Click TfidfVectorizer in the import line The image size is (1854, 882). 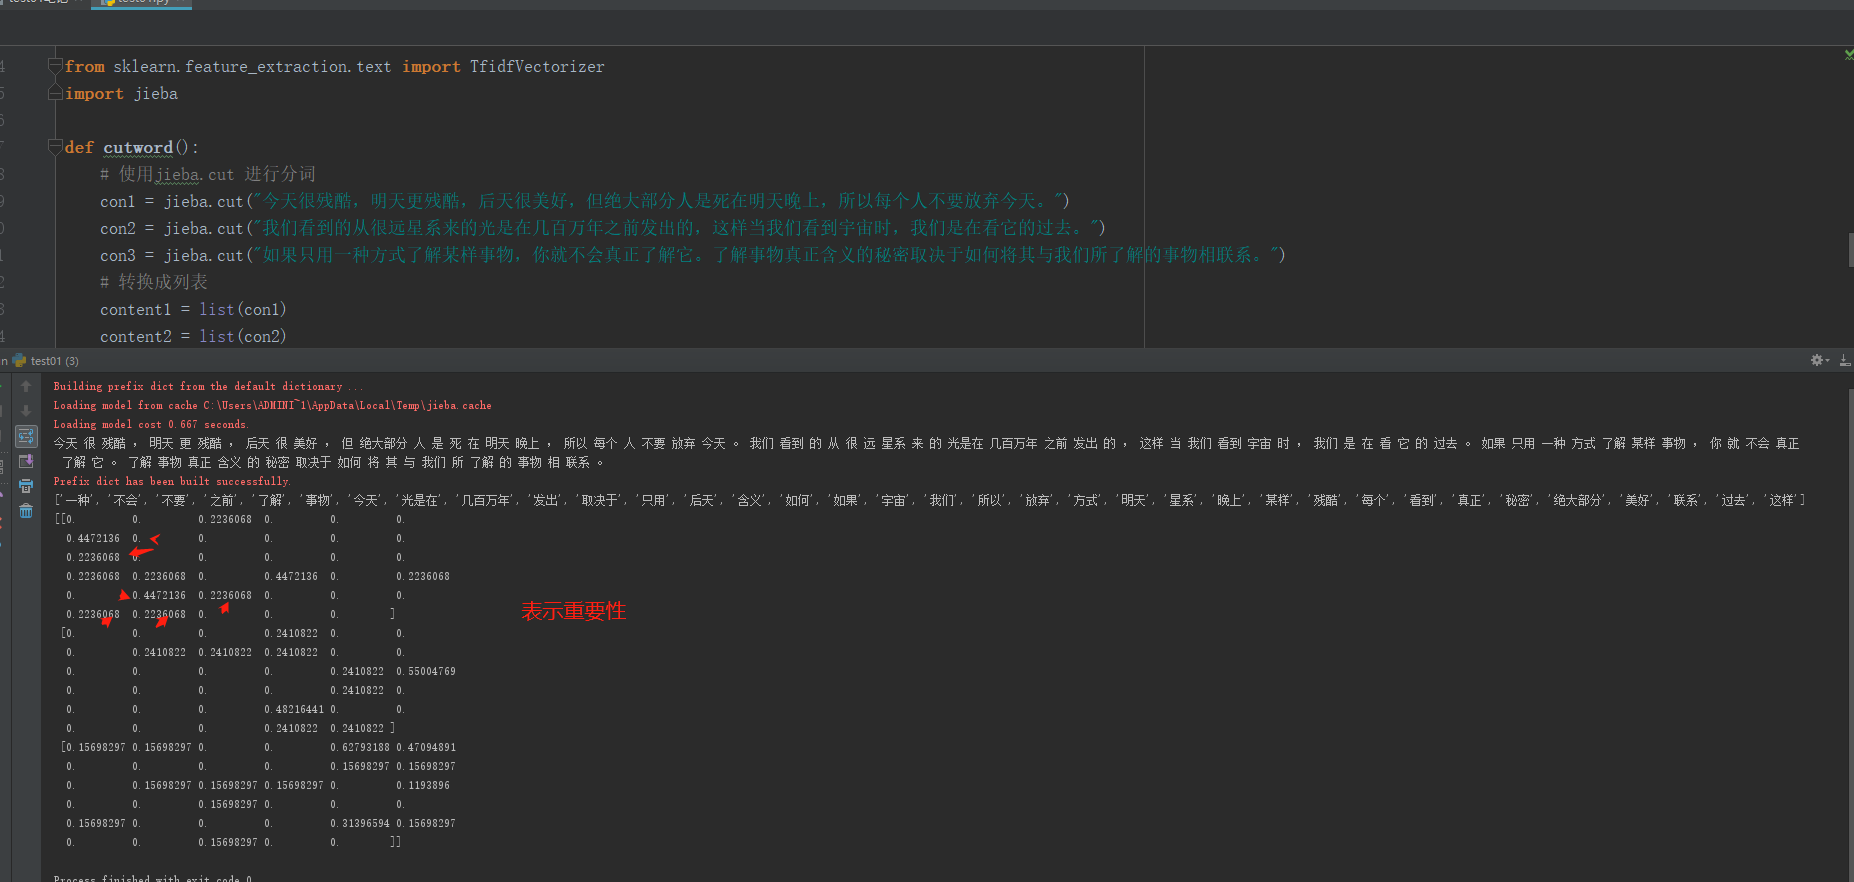[537, 67]
